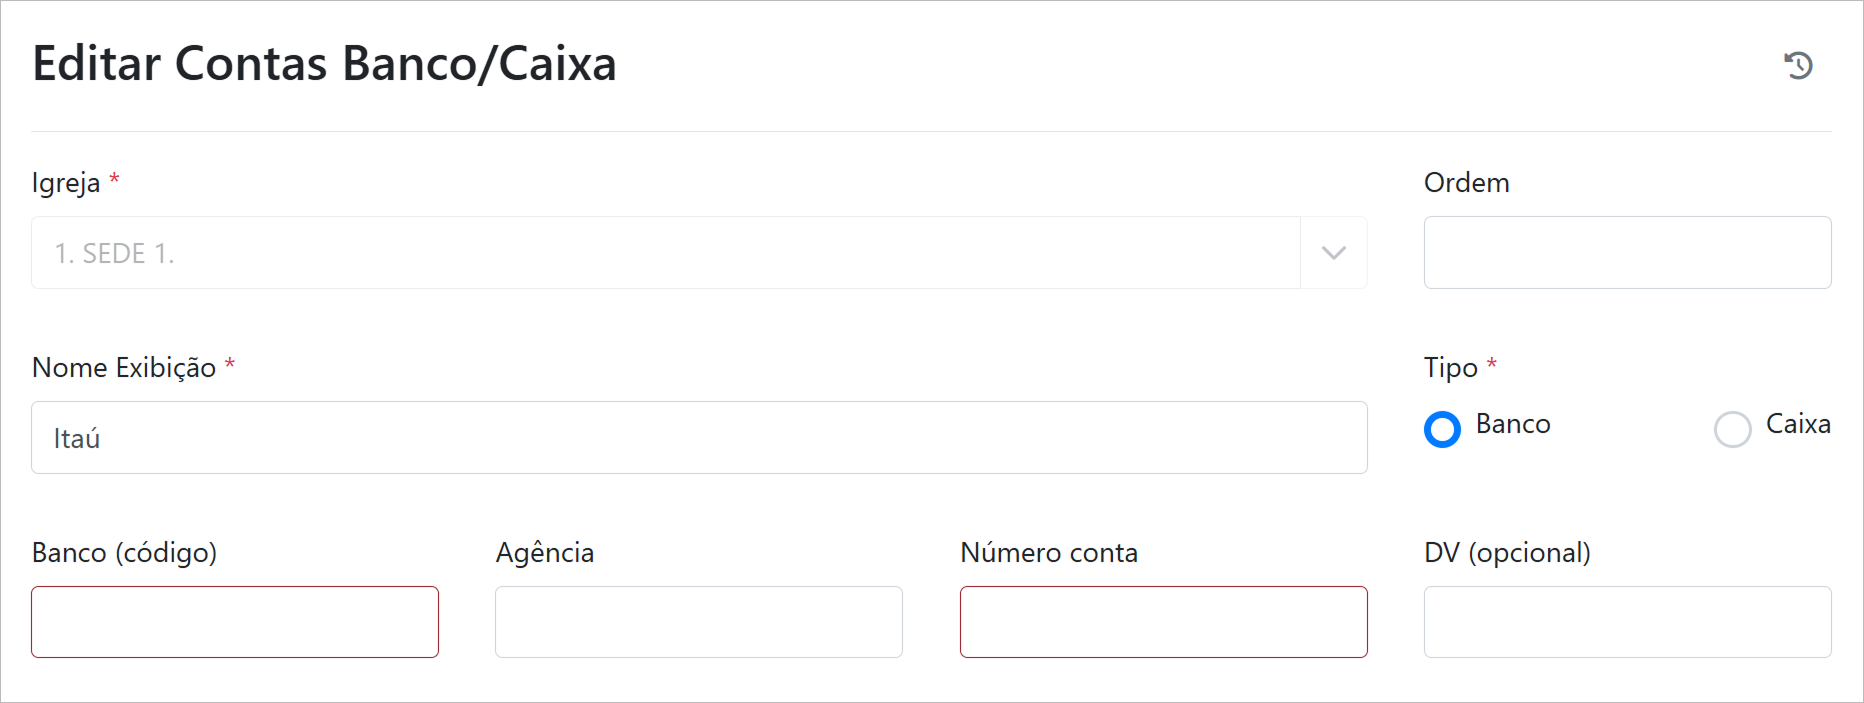This screenshot has height=703, width=1864.
Task: Focus the Ordem input field
Action: pos(1627,253)
